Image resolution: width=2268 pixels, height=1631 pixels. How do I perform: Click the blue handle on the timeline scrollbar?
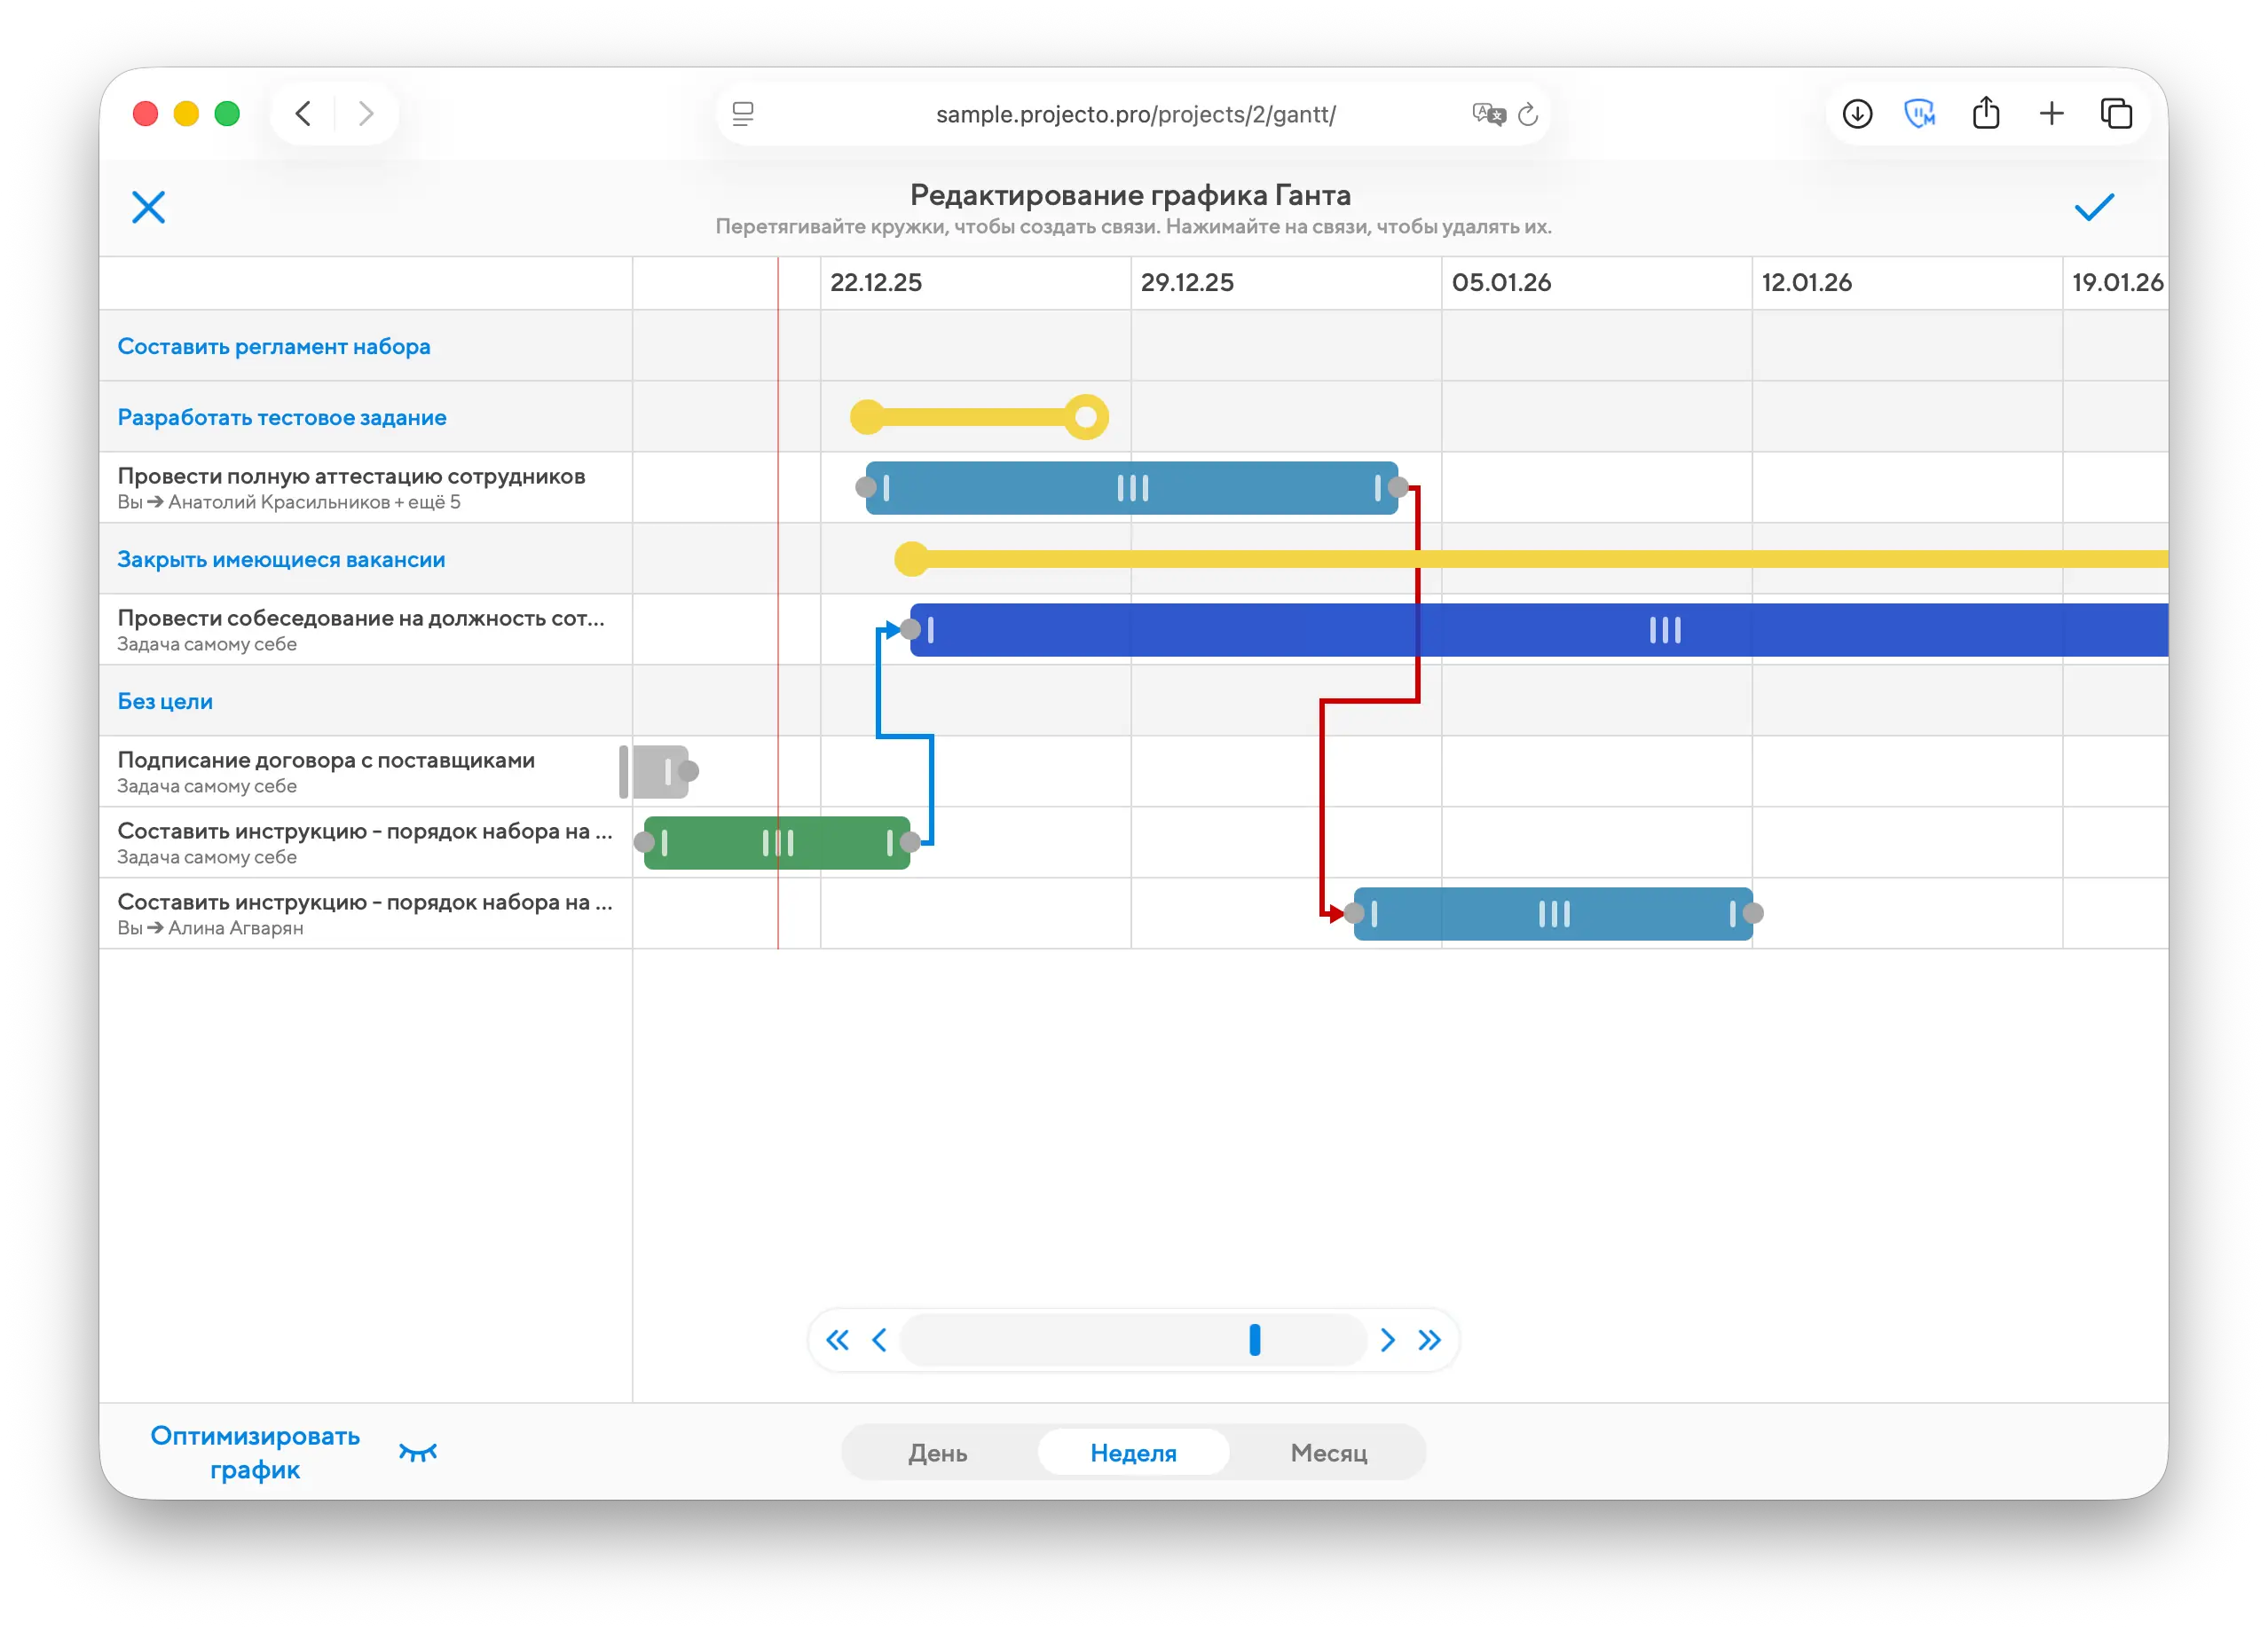click(1254, 1340)
